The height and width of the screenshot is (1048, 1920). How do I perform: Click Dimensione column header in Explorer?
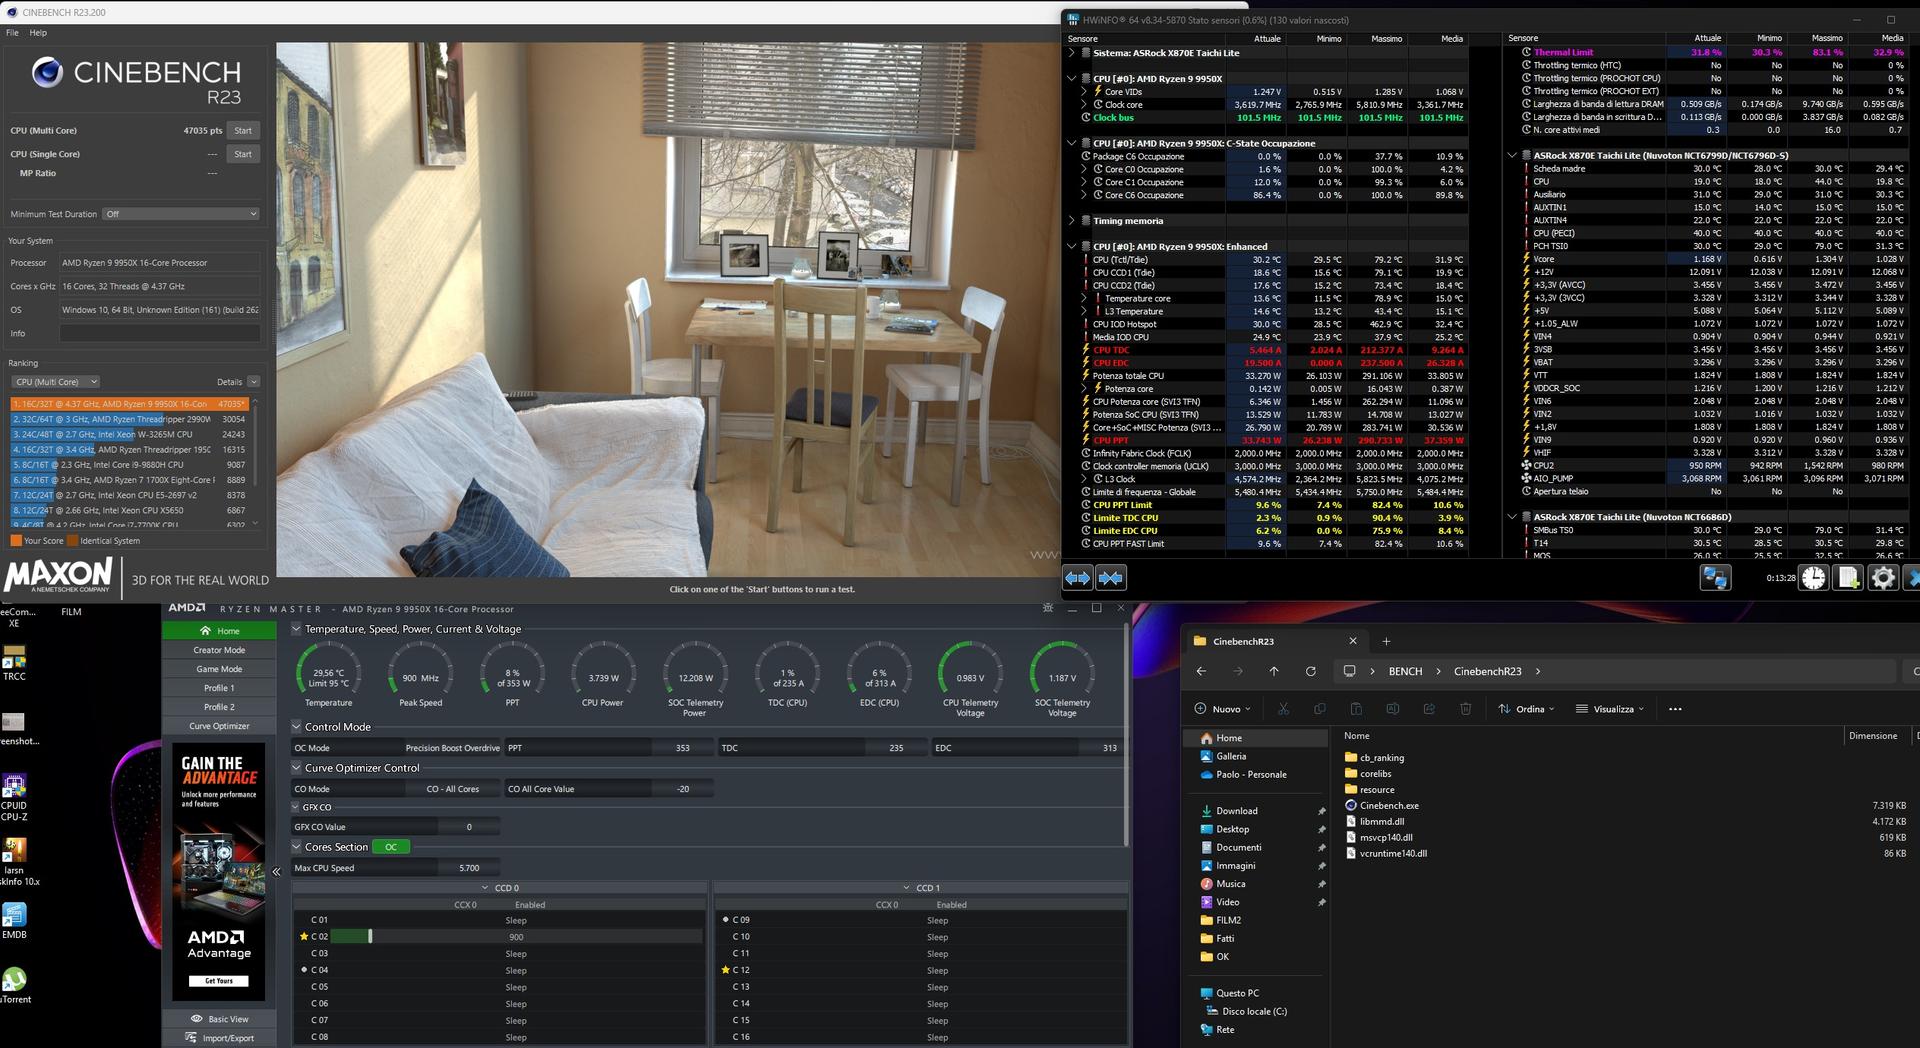(x=1873, y=736)
